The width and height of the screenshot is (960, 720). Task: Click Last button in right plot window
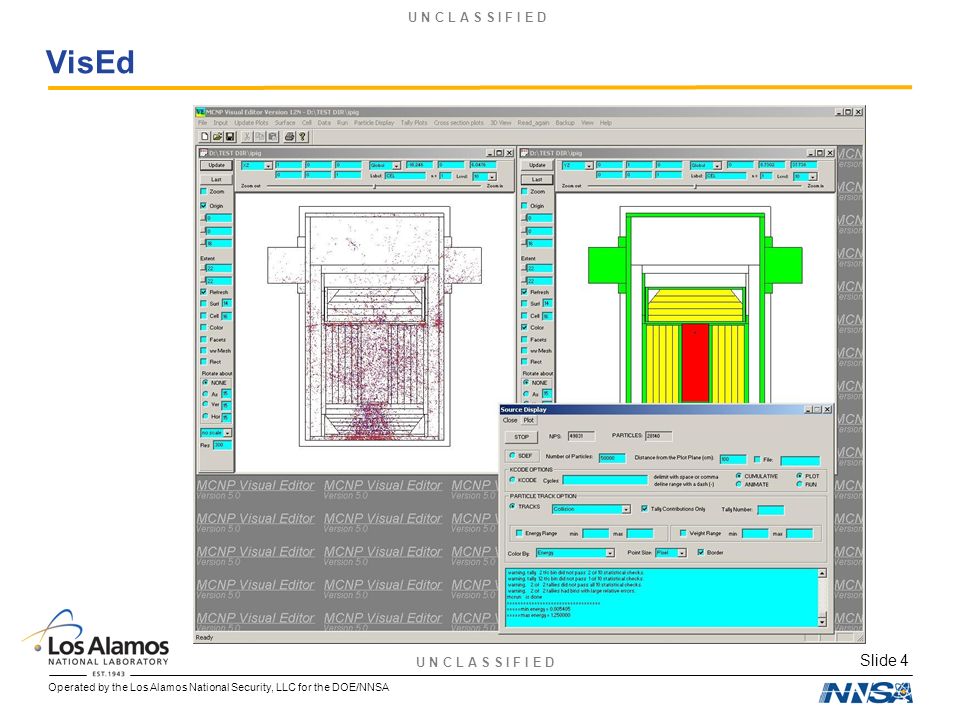coord(537,179)
